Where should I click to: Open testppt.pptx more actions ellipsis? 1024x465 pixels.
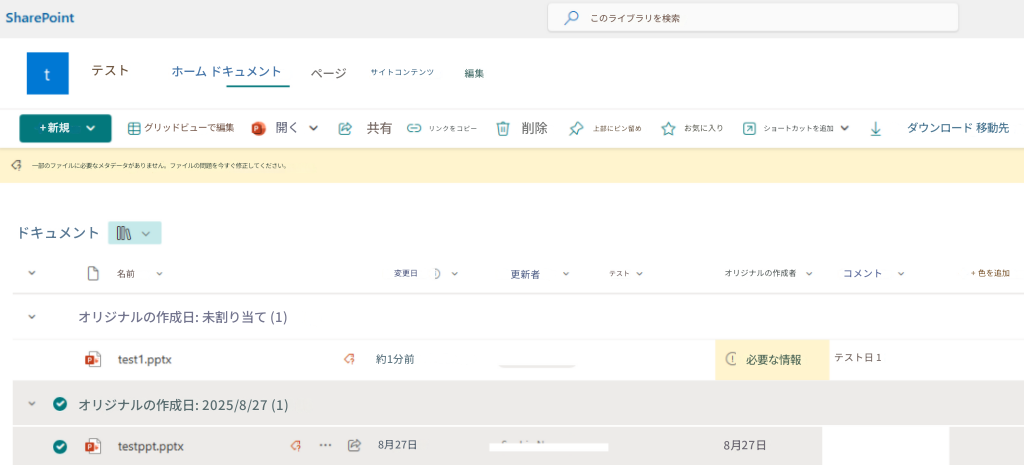coord(325,445)
